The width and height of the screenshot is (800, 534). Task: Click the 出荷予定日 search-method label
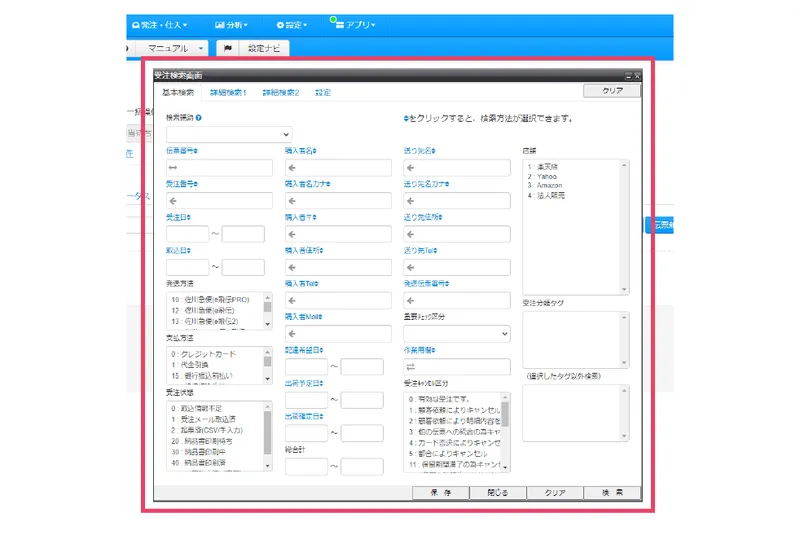coord(304,384)
